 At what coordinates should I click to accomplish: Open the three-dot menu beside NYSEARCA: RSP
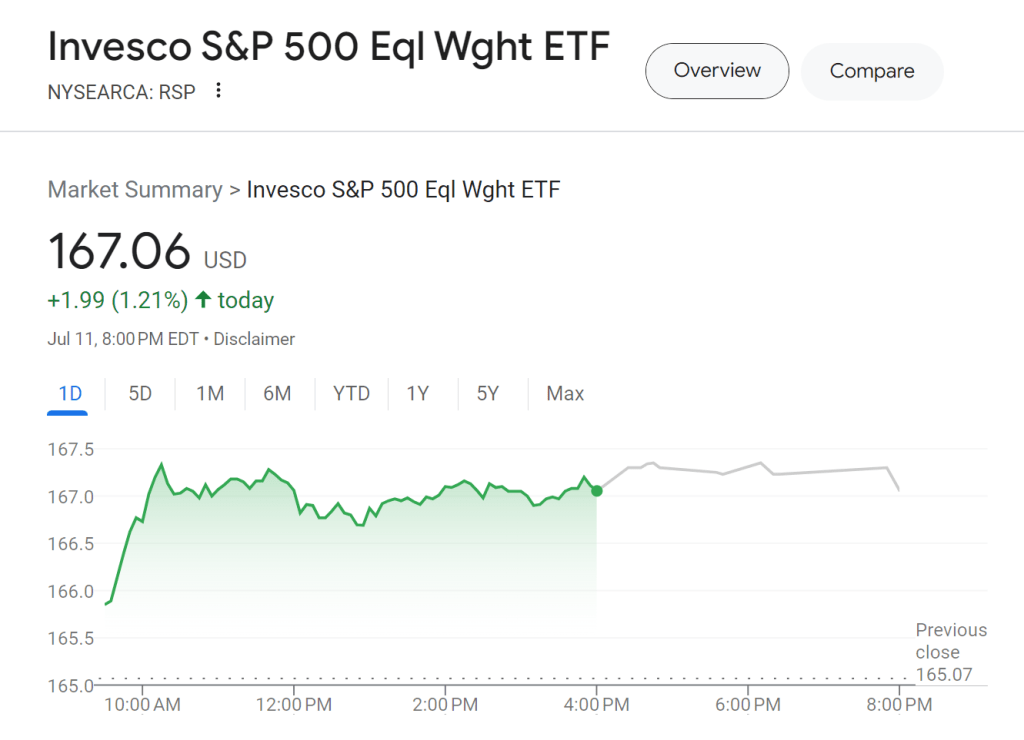point(218,91)
